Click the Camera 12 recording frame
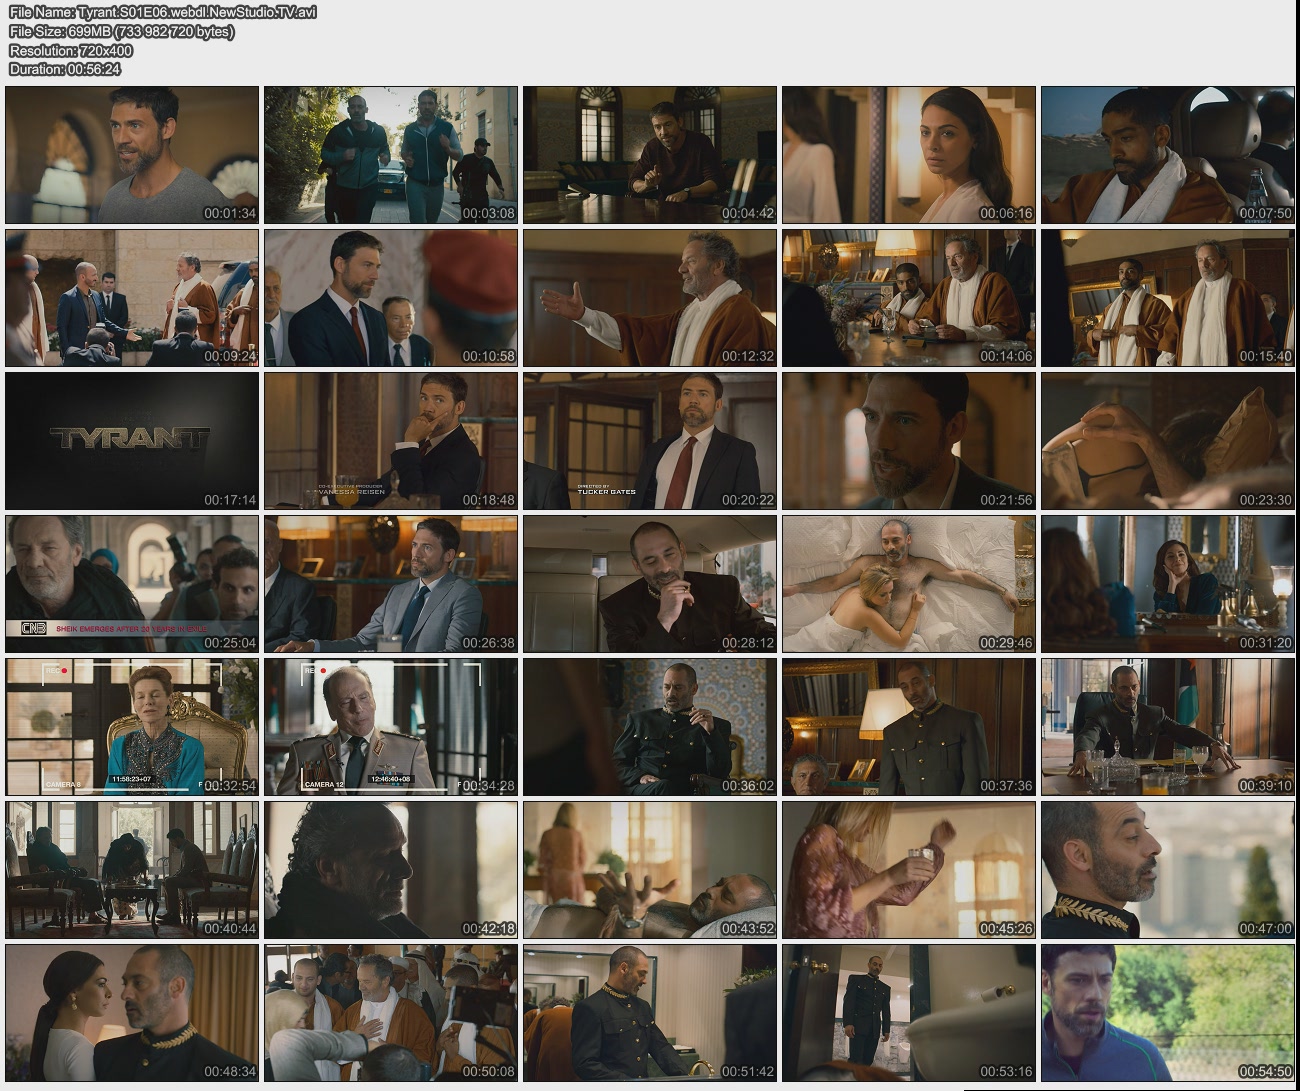This screenshot has height=1091, width=1300. (391, 726)
